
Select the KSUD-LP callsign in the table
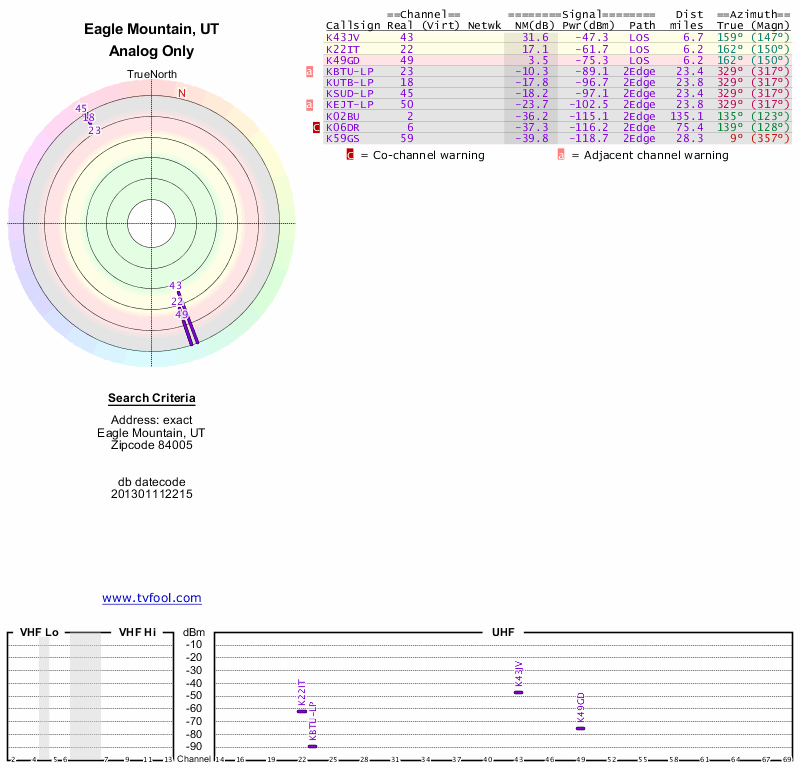click(349, 93)
